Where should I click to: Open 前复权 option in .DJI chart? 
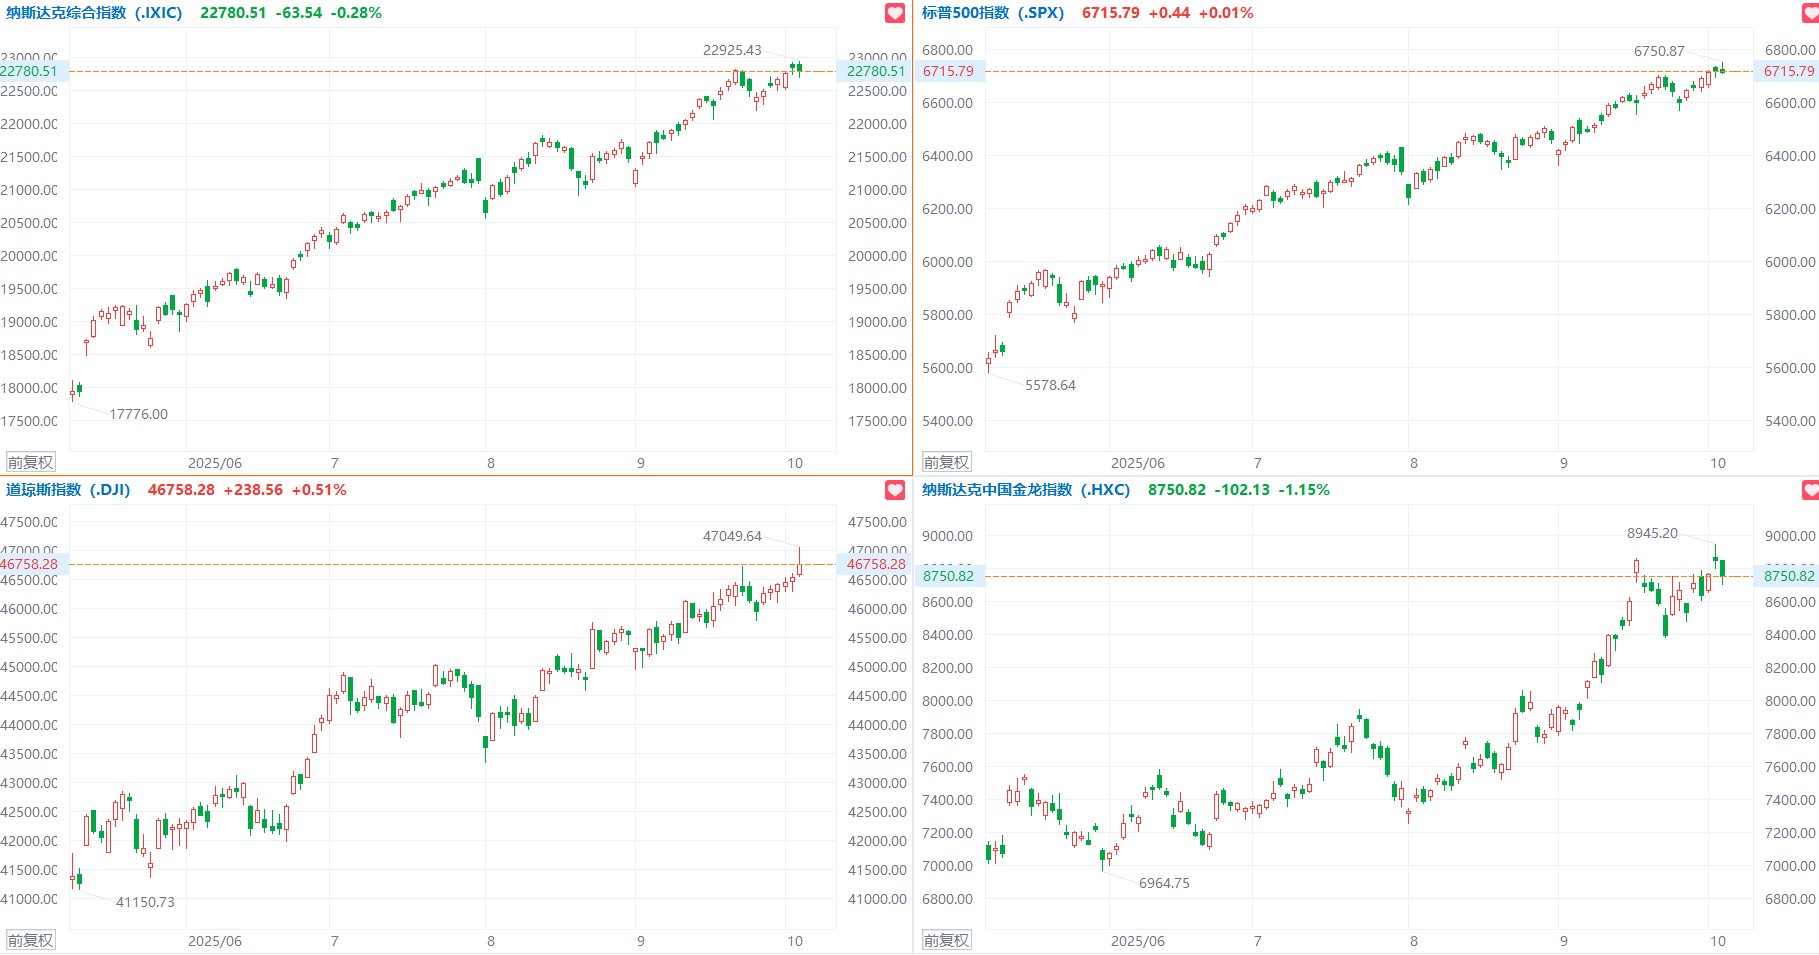pos(30,940)
